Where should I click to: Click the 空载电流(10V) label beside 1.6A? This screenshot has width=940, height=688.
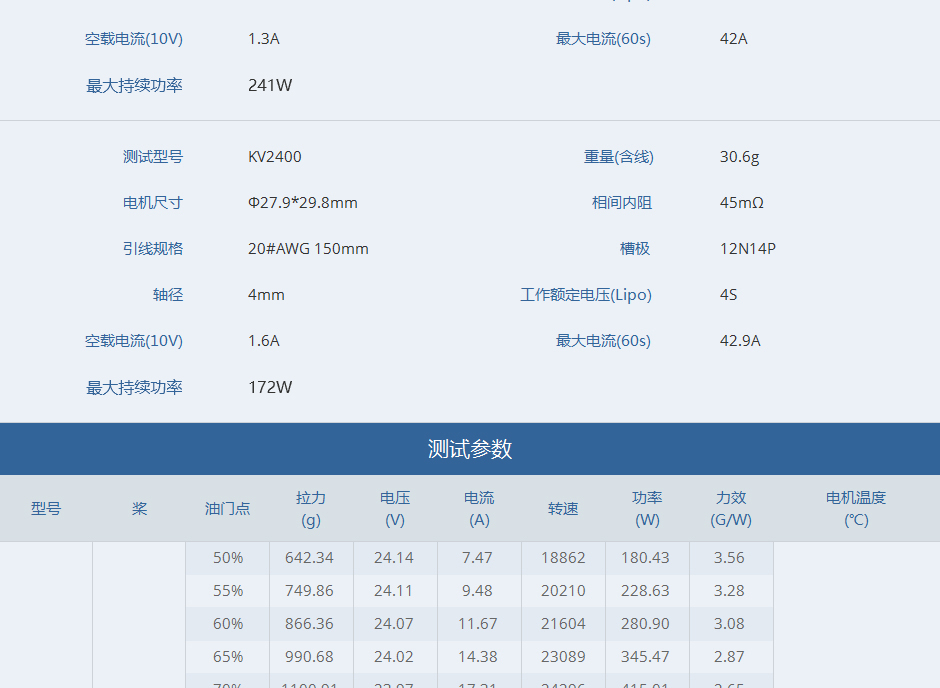coord(134,341)
